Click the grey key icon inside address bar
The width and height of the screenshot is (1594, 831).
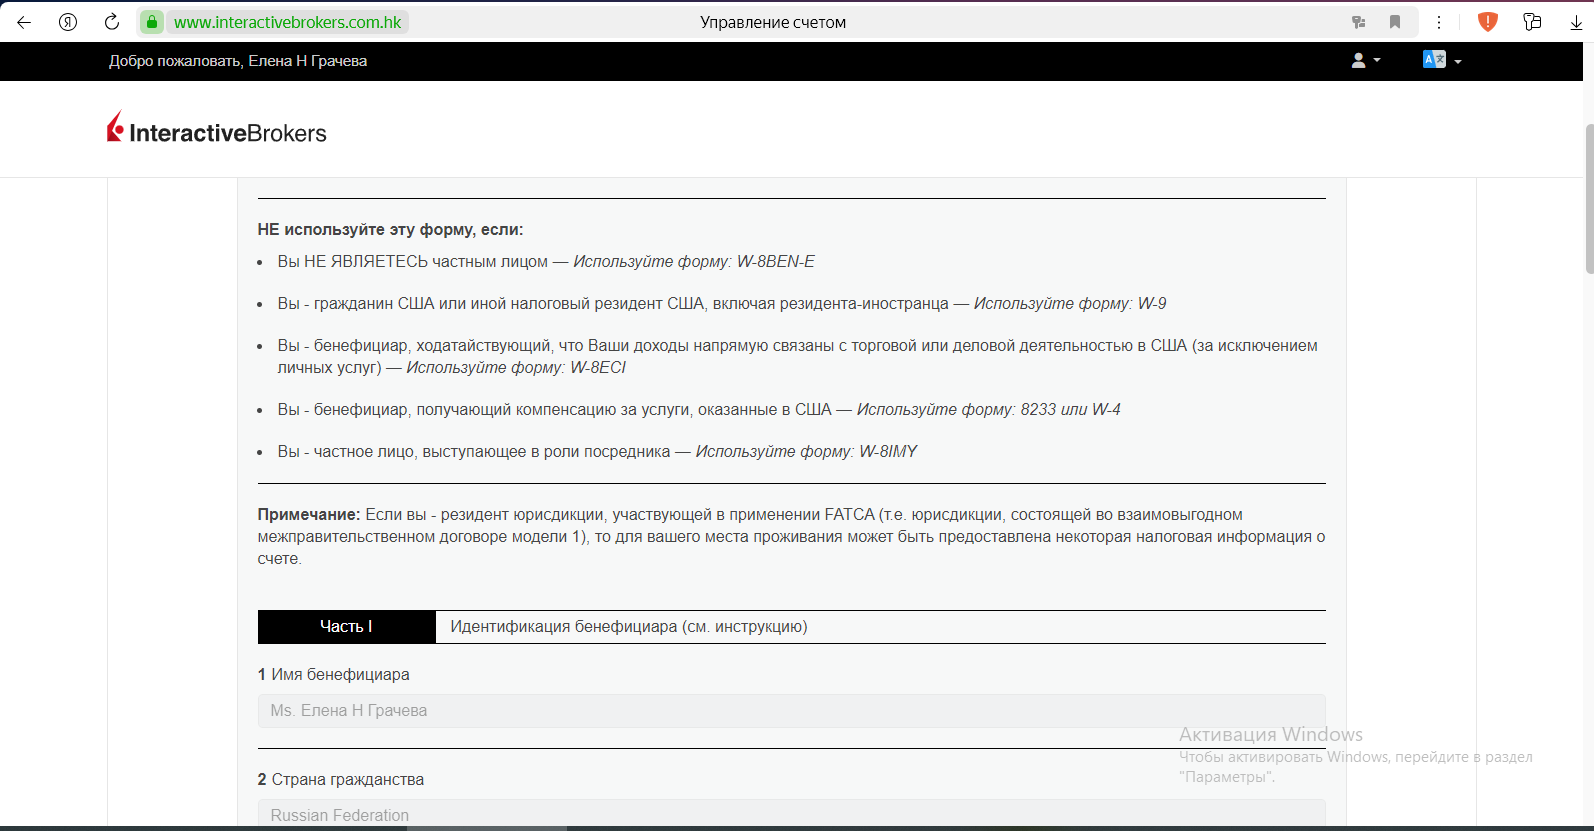click(x=1358, y=22)
